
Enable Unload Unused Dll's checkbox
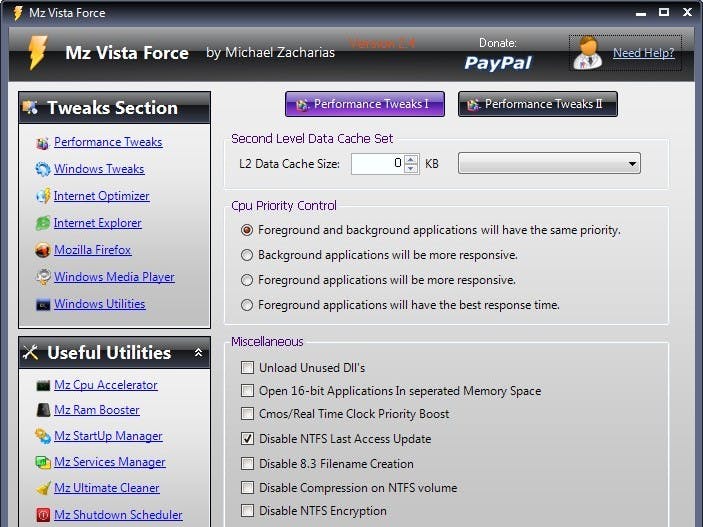247,368
